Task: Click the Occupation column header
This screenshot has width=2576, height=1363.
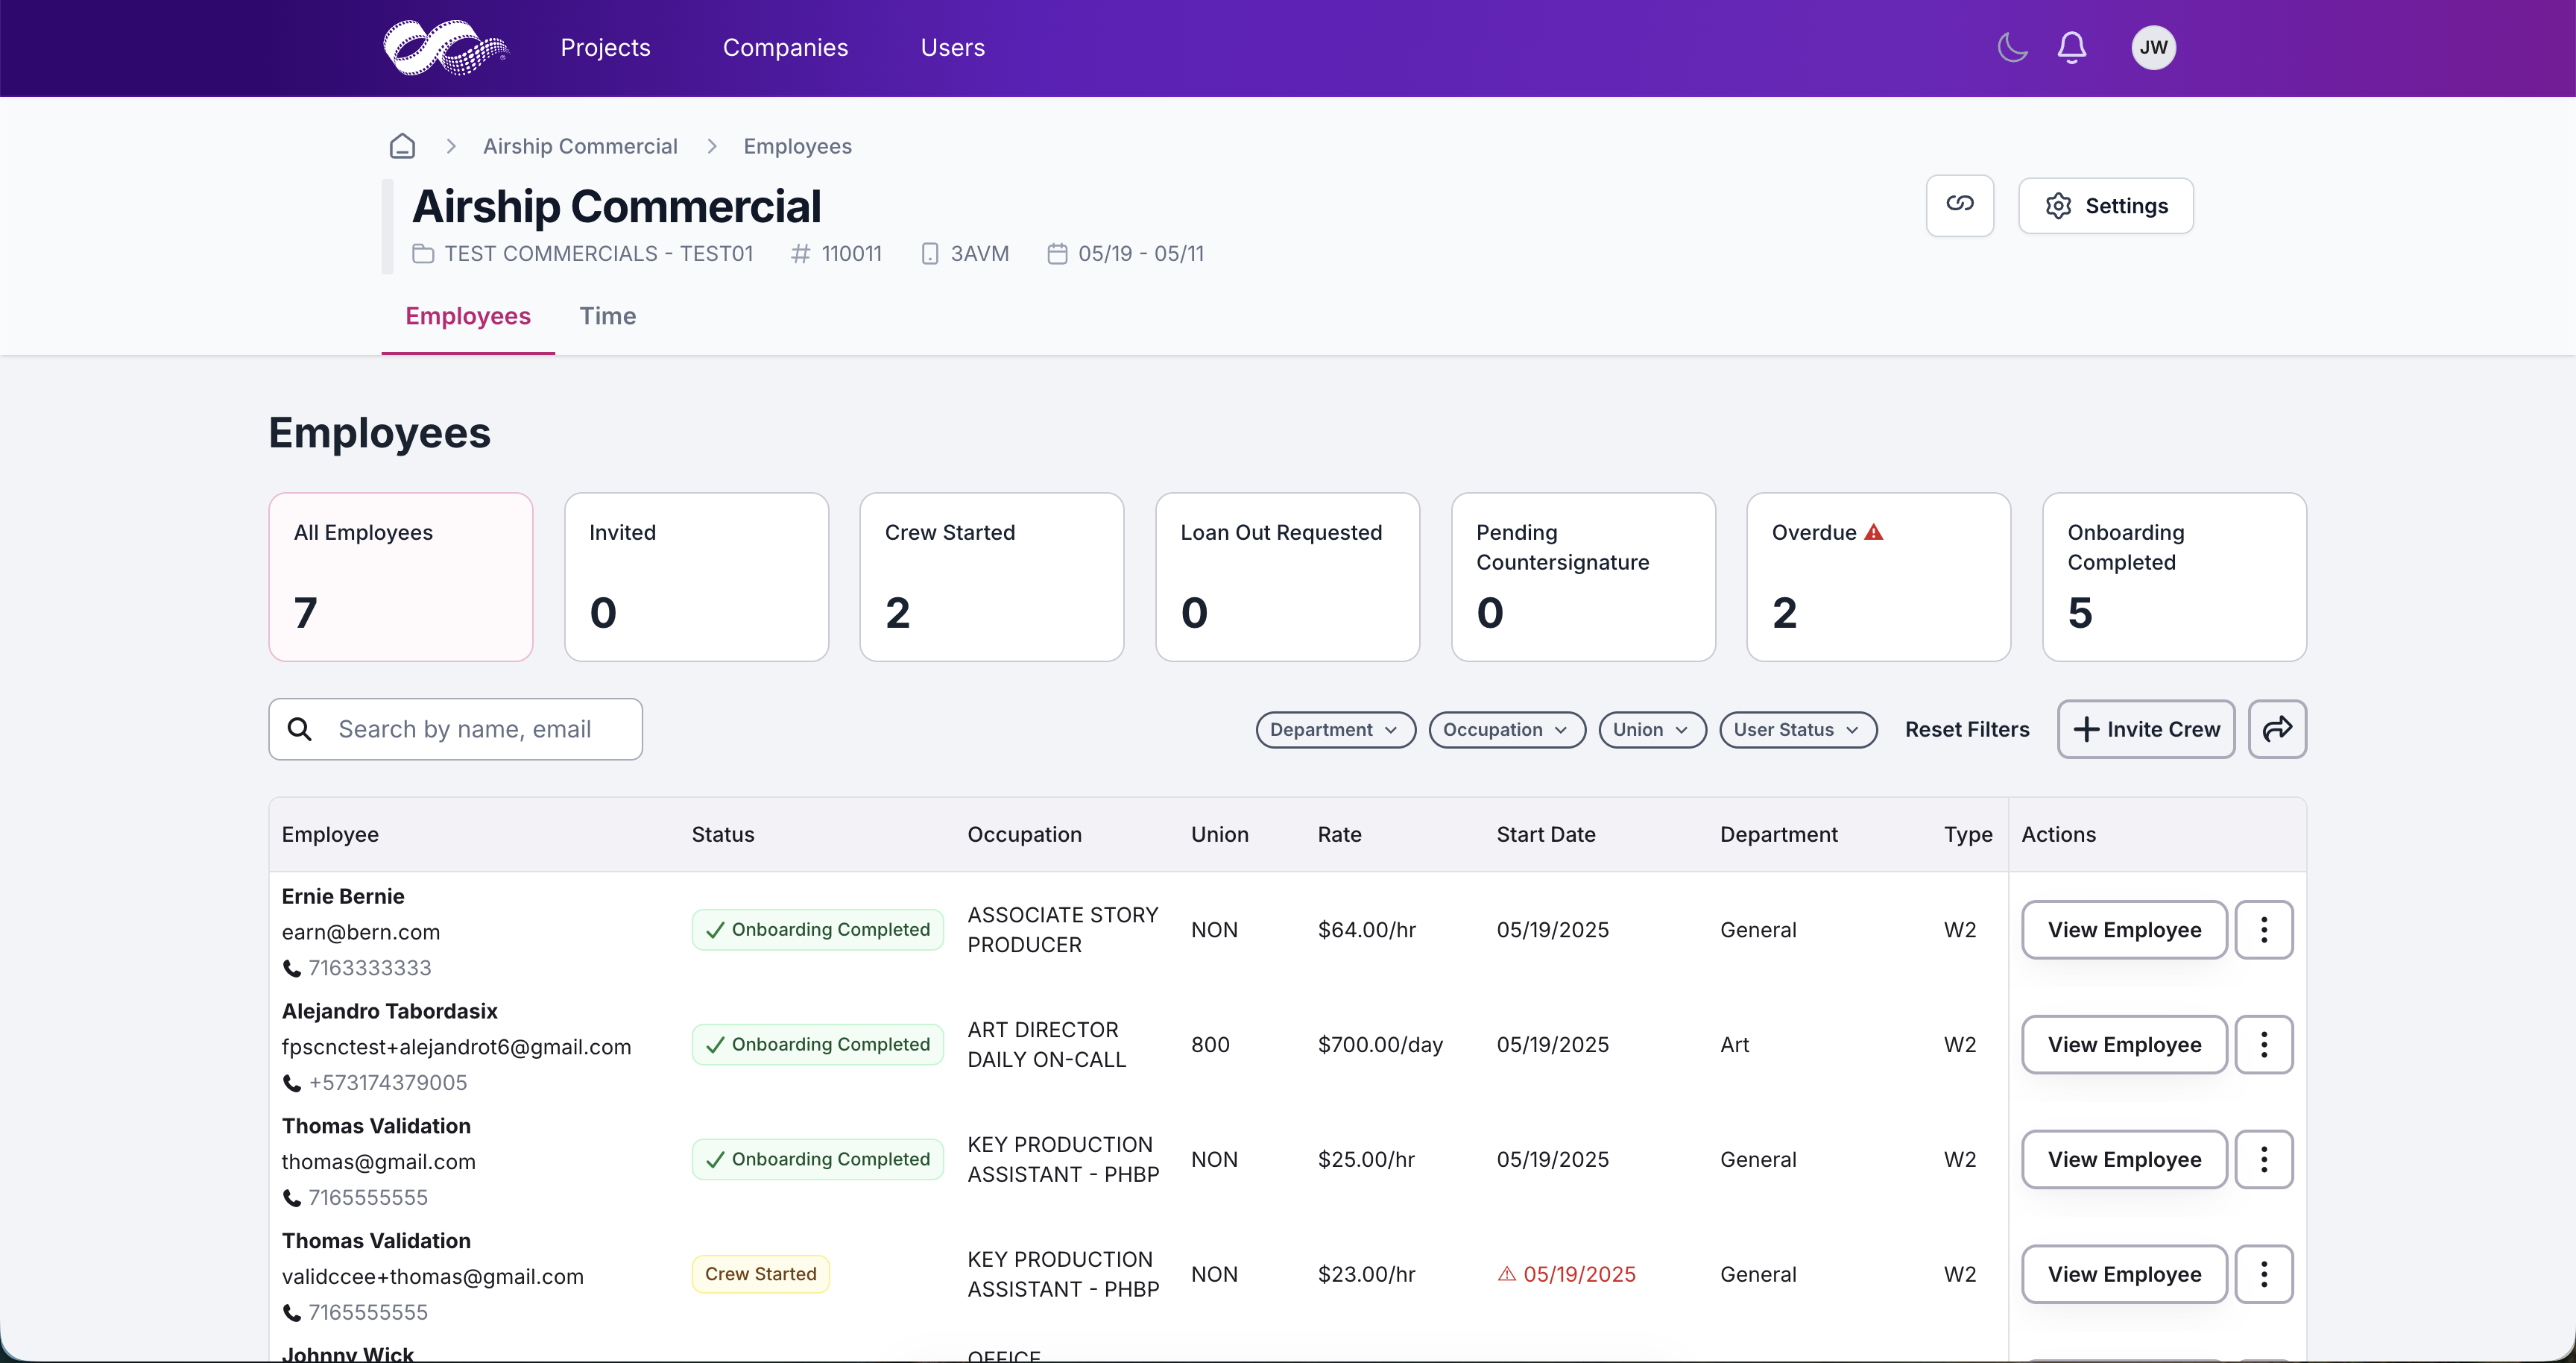Action: pos(1025,835)
